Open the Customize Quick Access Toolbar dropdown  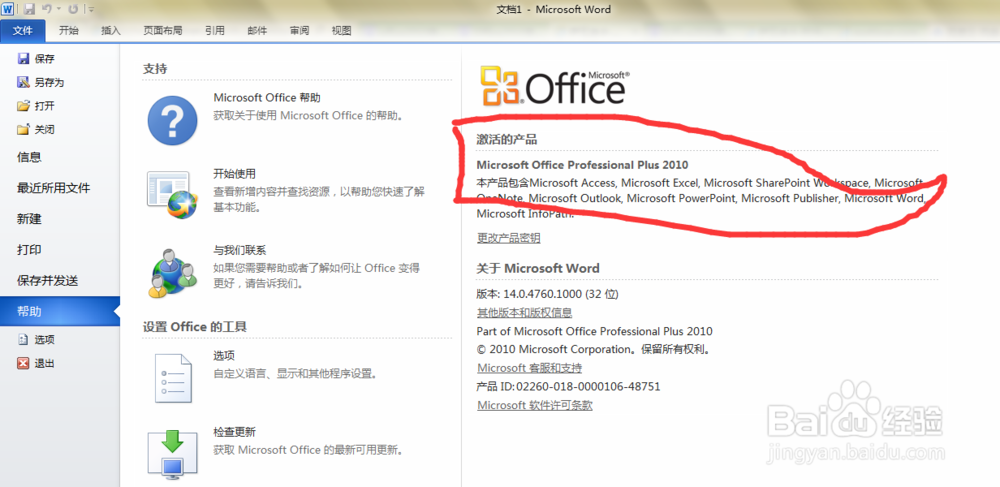click(91, 10)
